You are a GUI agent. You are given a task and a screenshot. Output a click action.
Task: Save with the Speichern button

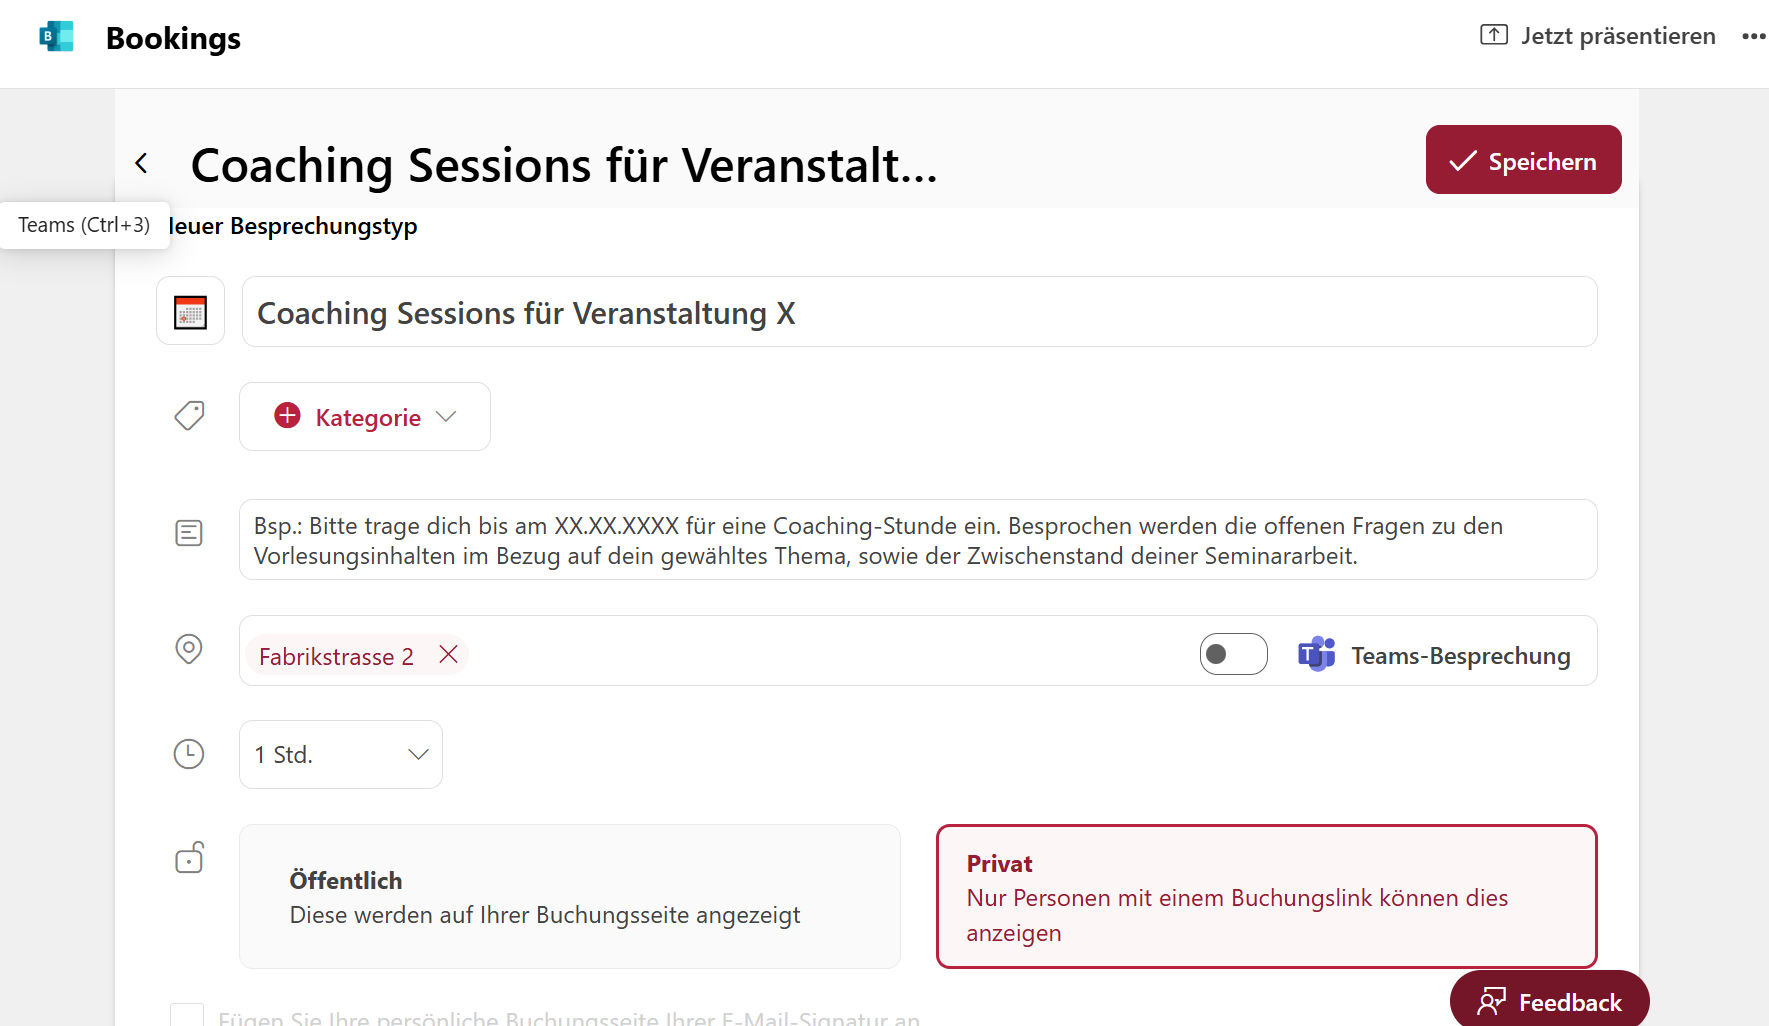tap(1523, 160)
